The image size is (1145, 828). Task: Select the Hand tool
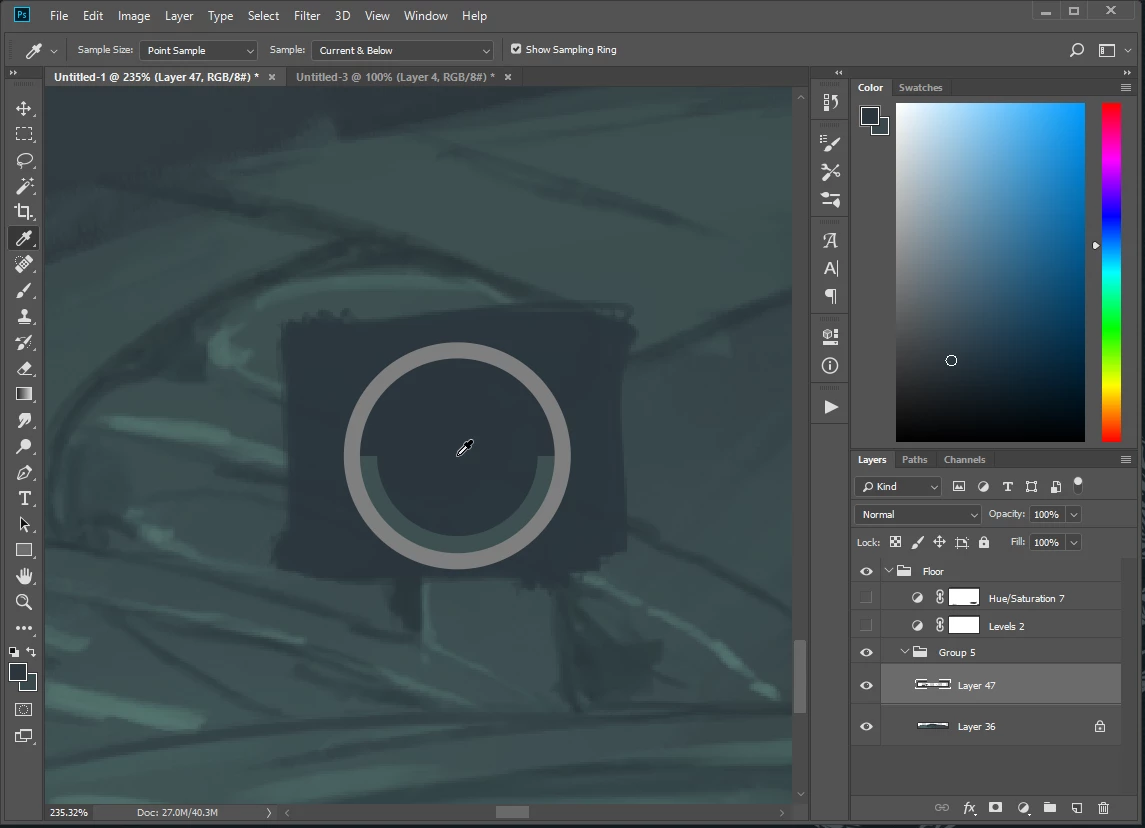[23, 576]
